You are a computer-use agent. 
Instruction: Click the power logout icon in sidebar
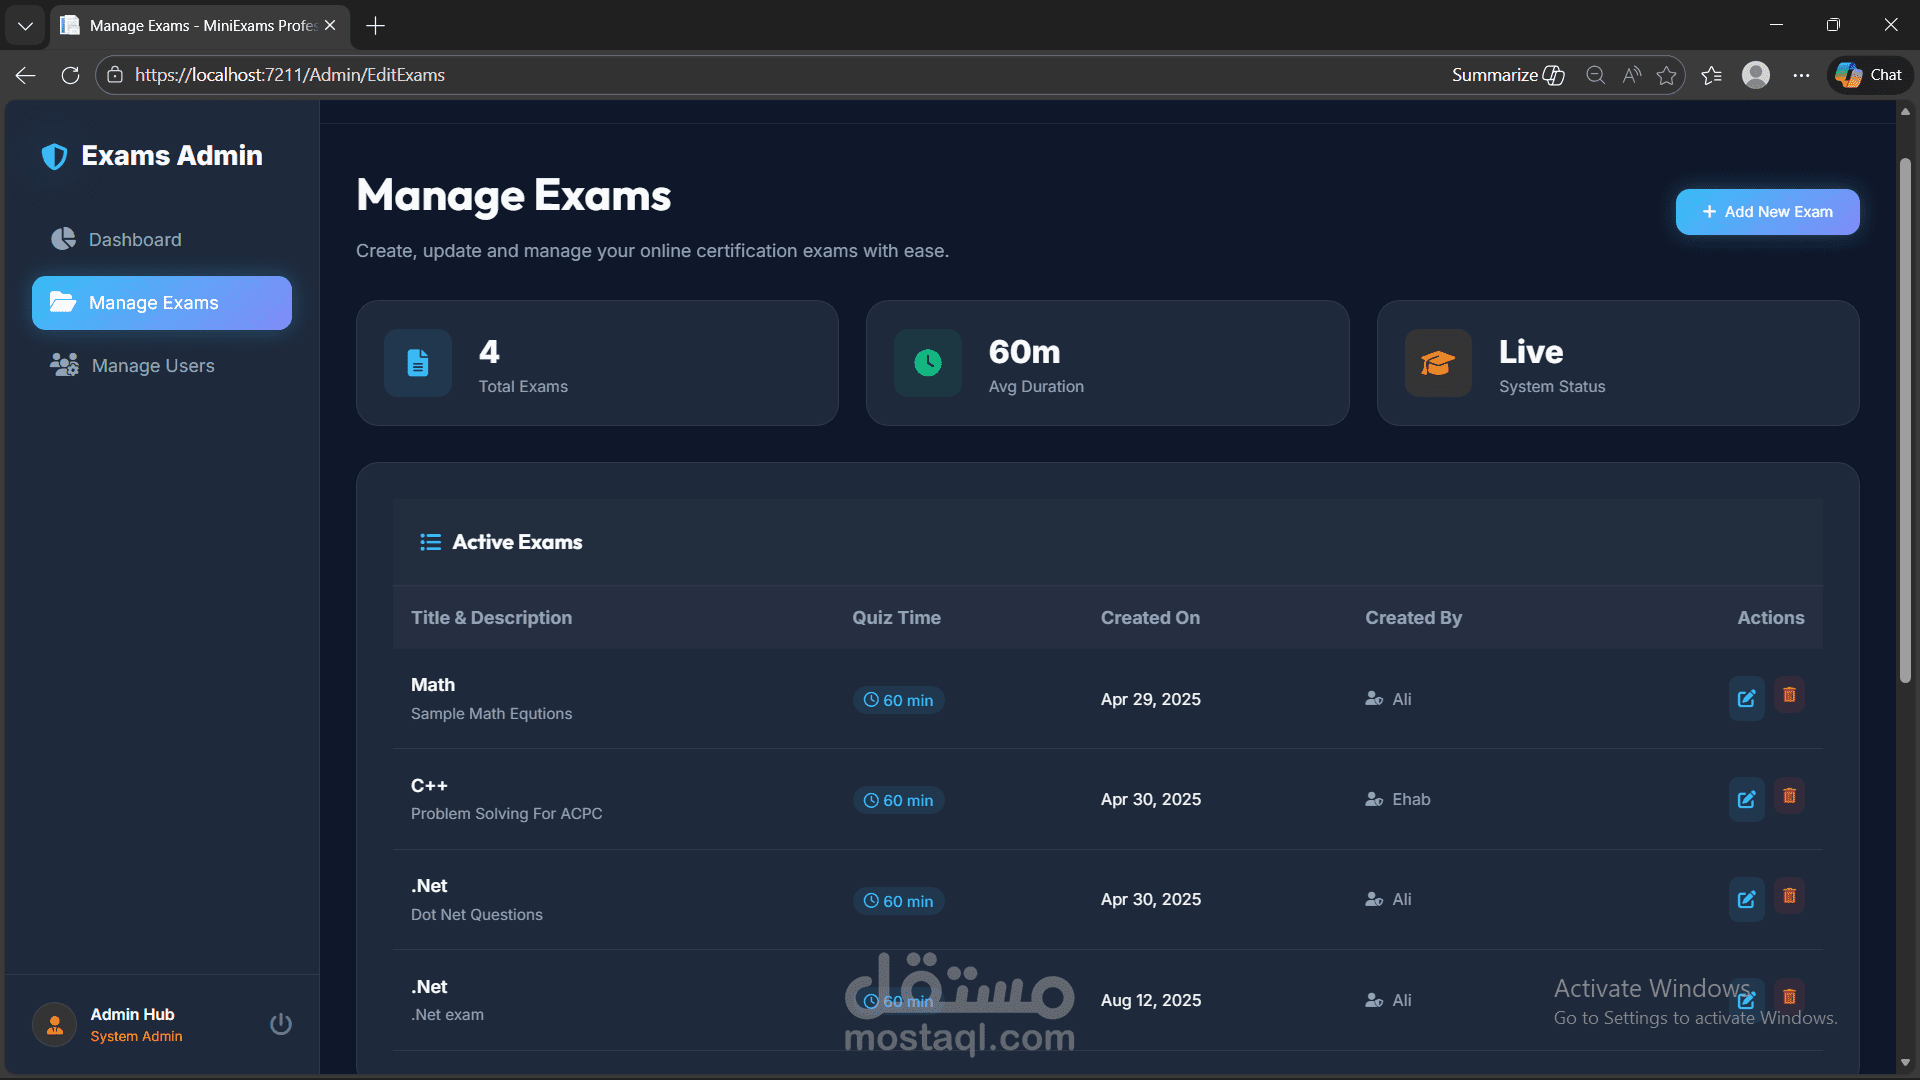[x=281, y=1024]
